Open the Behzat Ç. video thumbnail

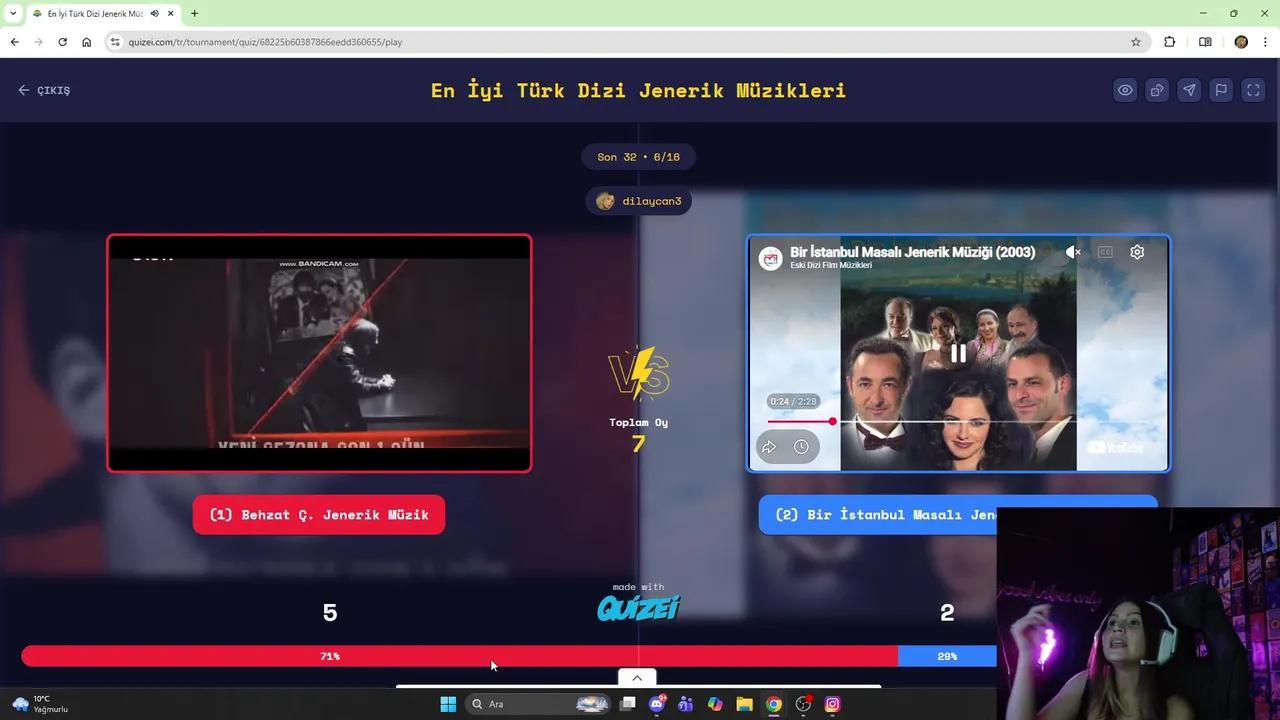pyautogui.click(x=319, y=353)
